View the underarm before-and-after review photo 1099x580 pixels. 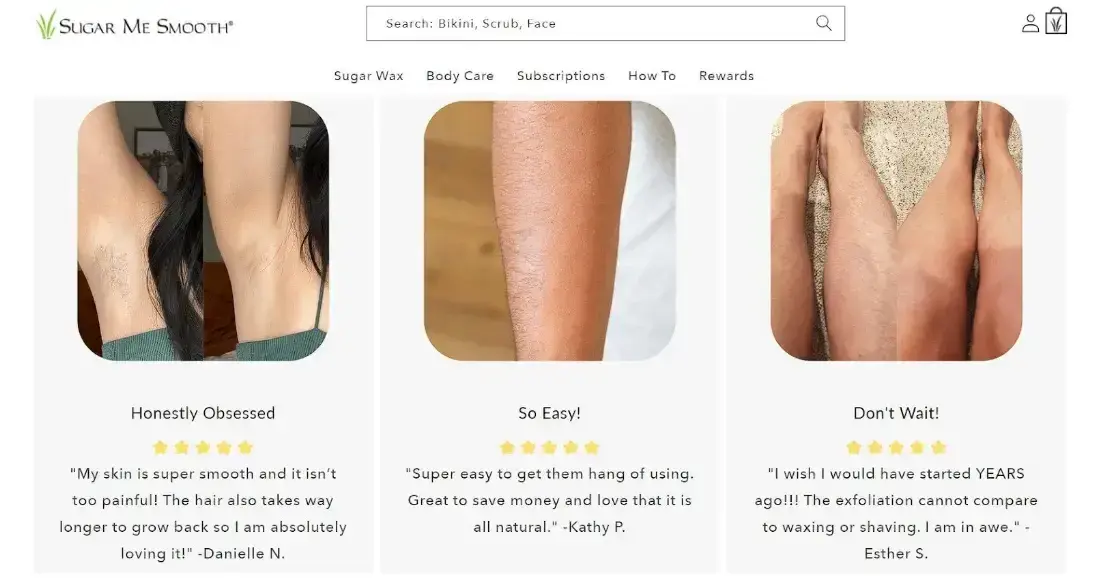(203, 232)
